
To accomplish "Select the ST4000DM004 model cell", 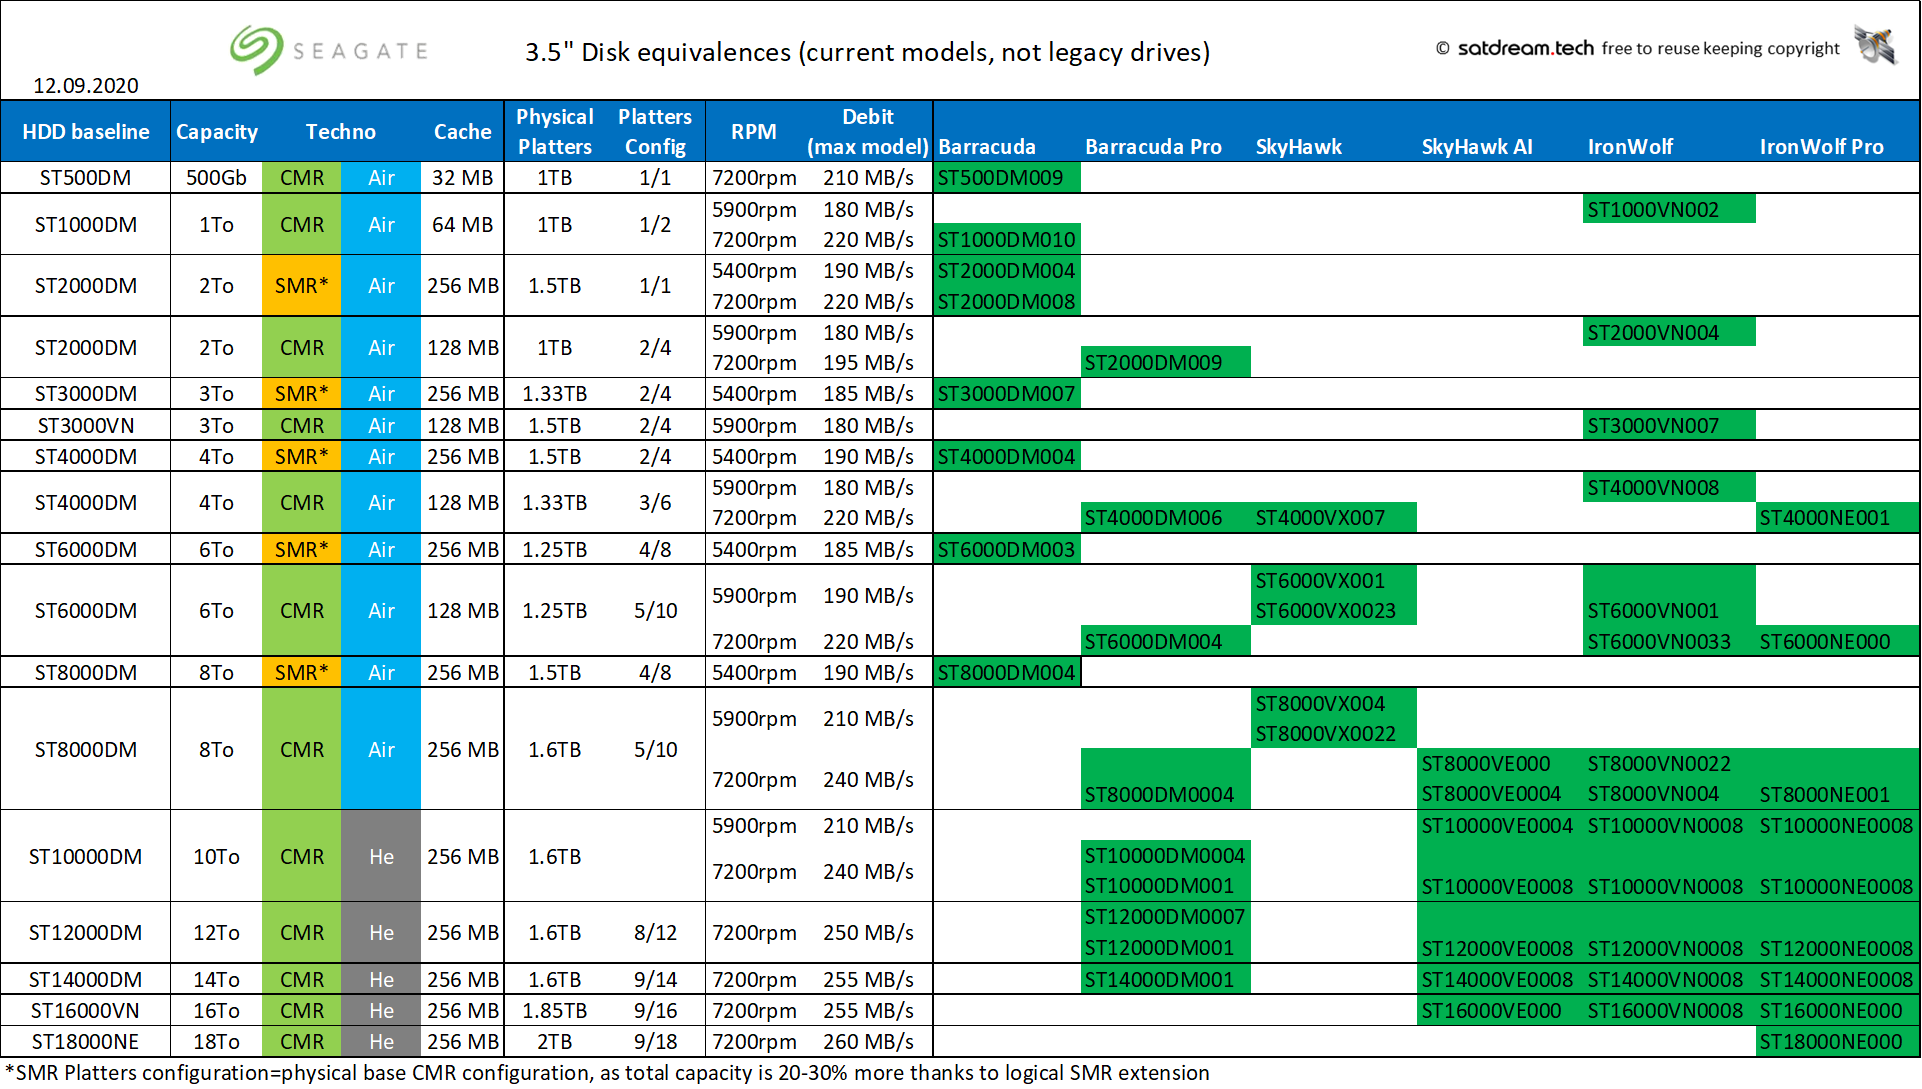I will click(x=1007, y=456).
